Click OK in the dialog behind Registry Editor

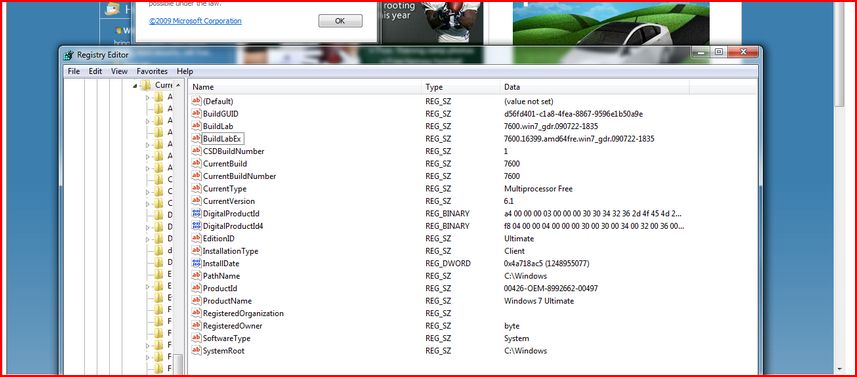coord(340,21)
